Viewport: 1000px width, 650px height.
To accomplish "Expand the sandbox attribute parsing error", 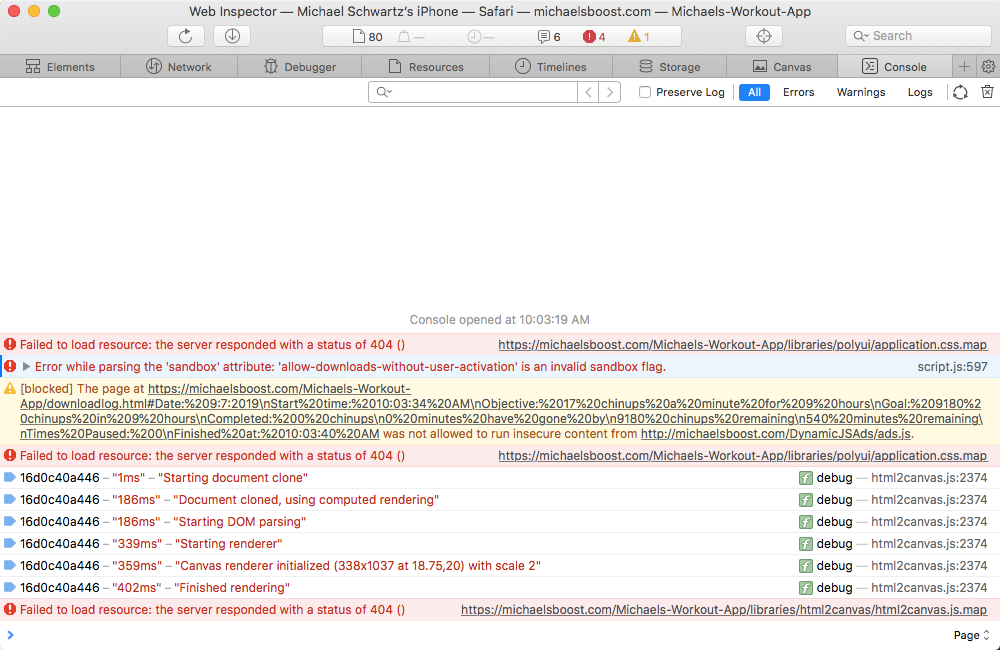I will coord(25,366).
